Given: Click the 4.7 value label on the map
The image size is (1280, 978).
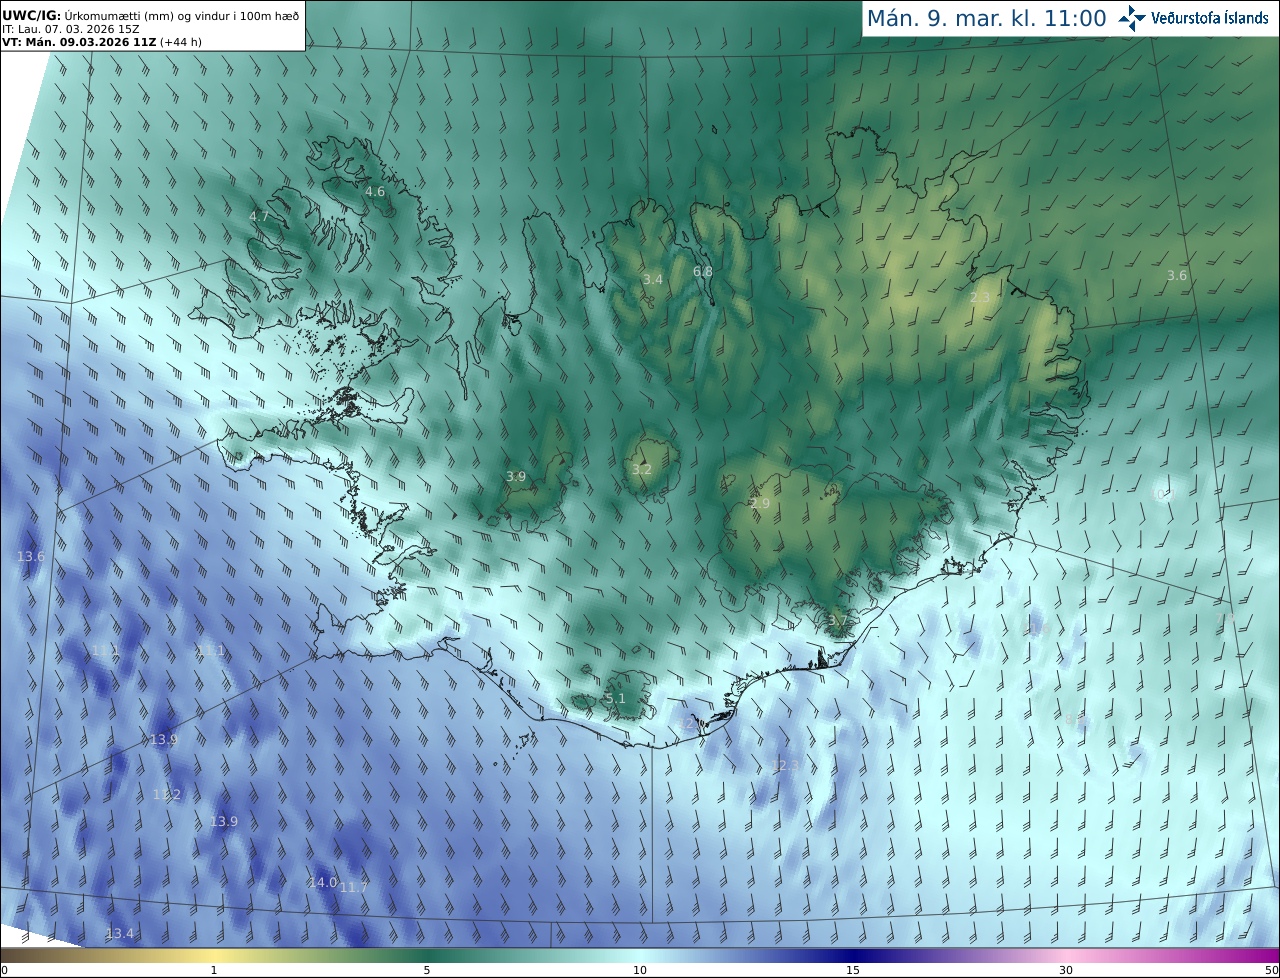Looking at the screenshot, I should [259, 217].
